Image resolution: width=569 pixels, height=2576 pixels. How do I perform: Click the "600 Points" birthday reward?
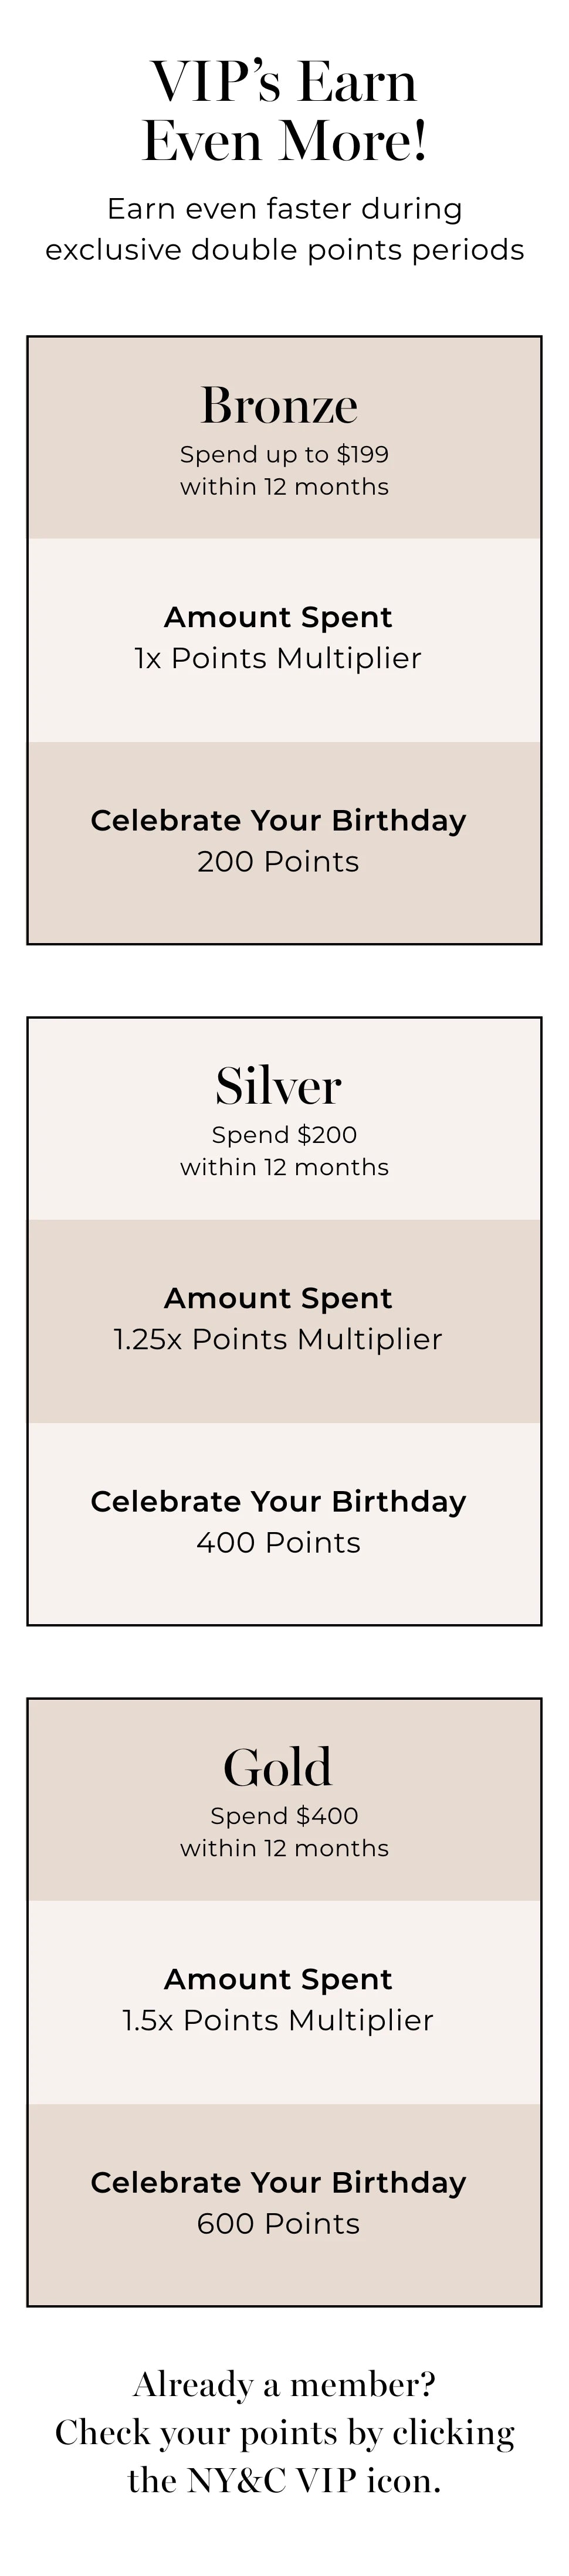(278, 2223)
